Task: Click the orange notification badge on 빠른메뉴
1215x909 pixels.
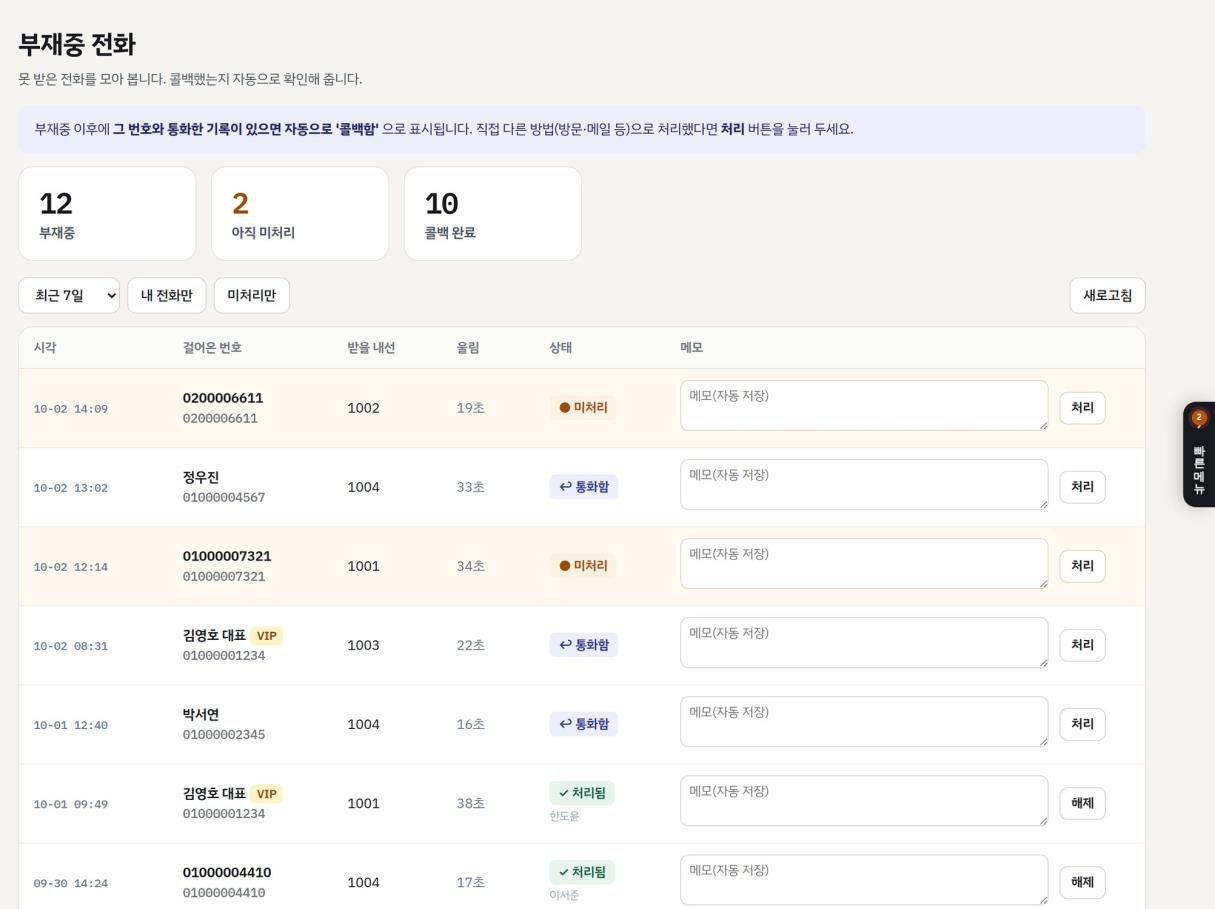Action: pos(1199,418)
